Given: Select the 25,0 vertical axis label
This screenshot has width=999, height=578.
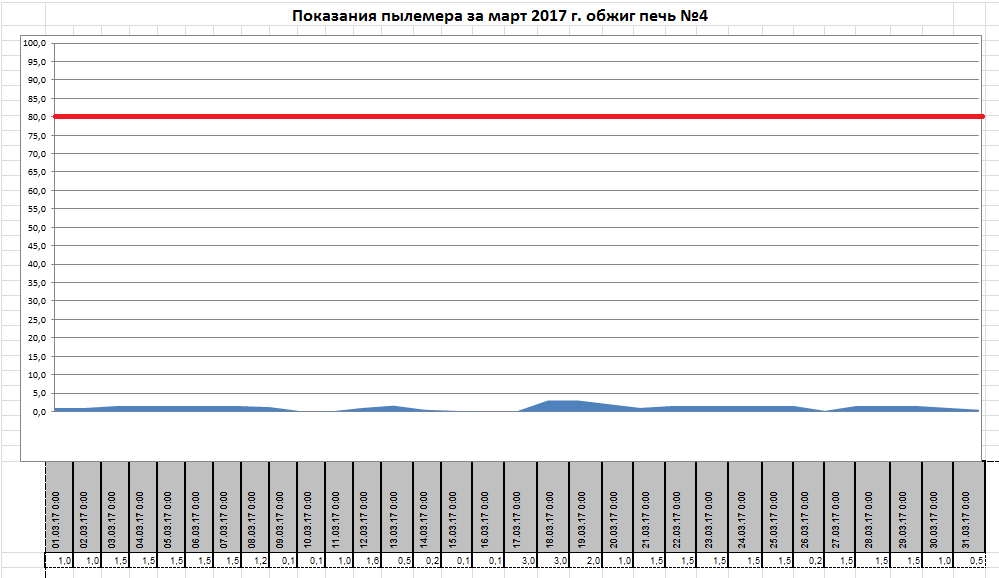Looking at the screenshot, I should coord(35,320).
